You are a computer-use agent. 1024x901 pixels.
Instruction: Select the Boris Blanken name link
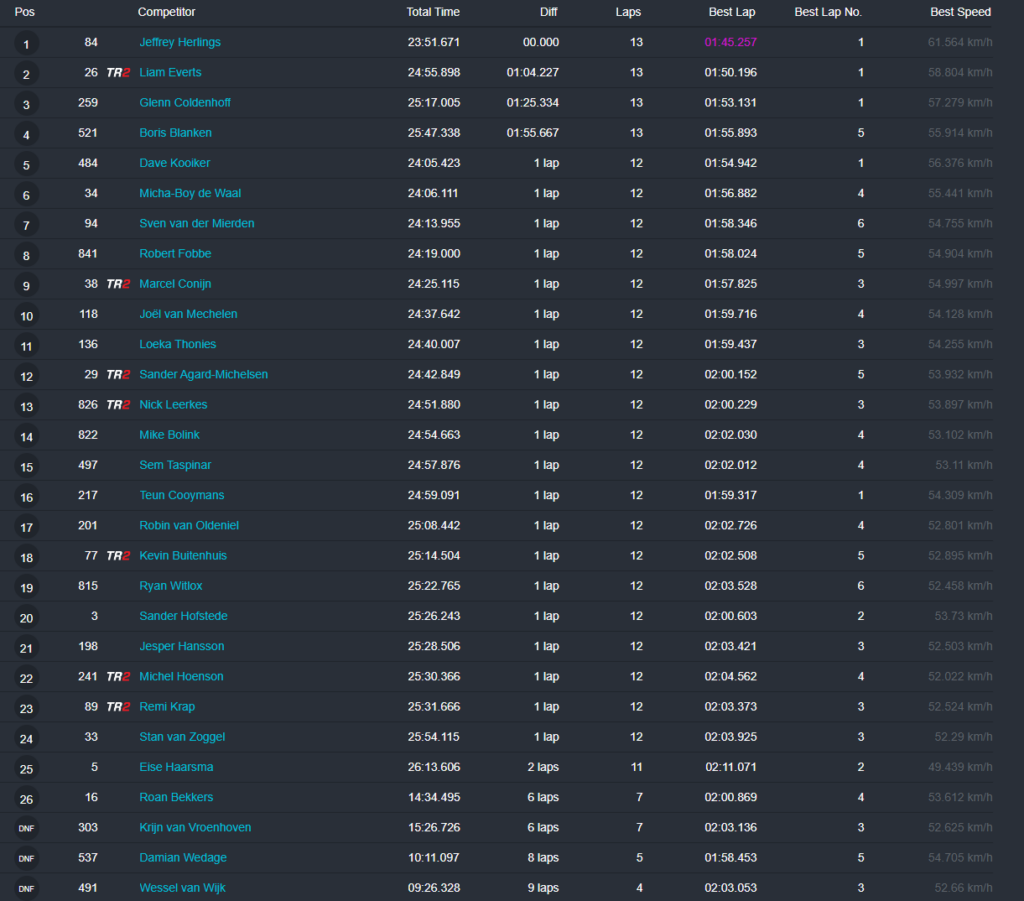175,133
